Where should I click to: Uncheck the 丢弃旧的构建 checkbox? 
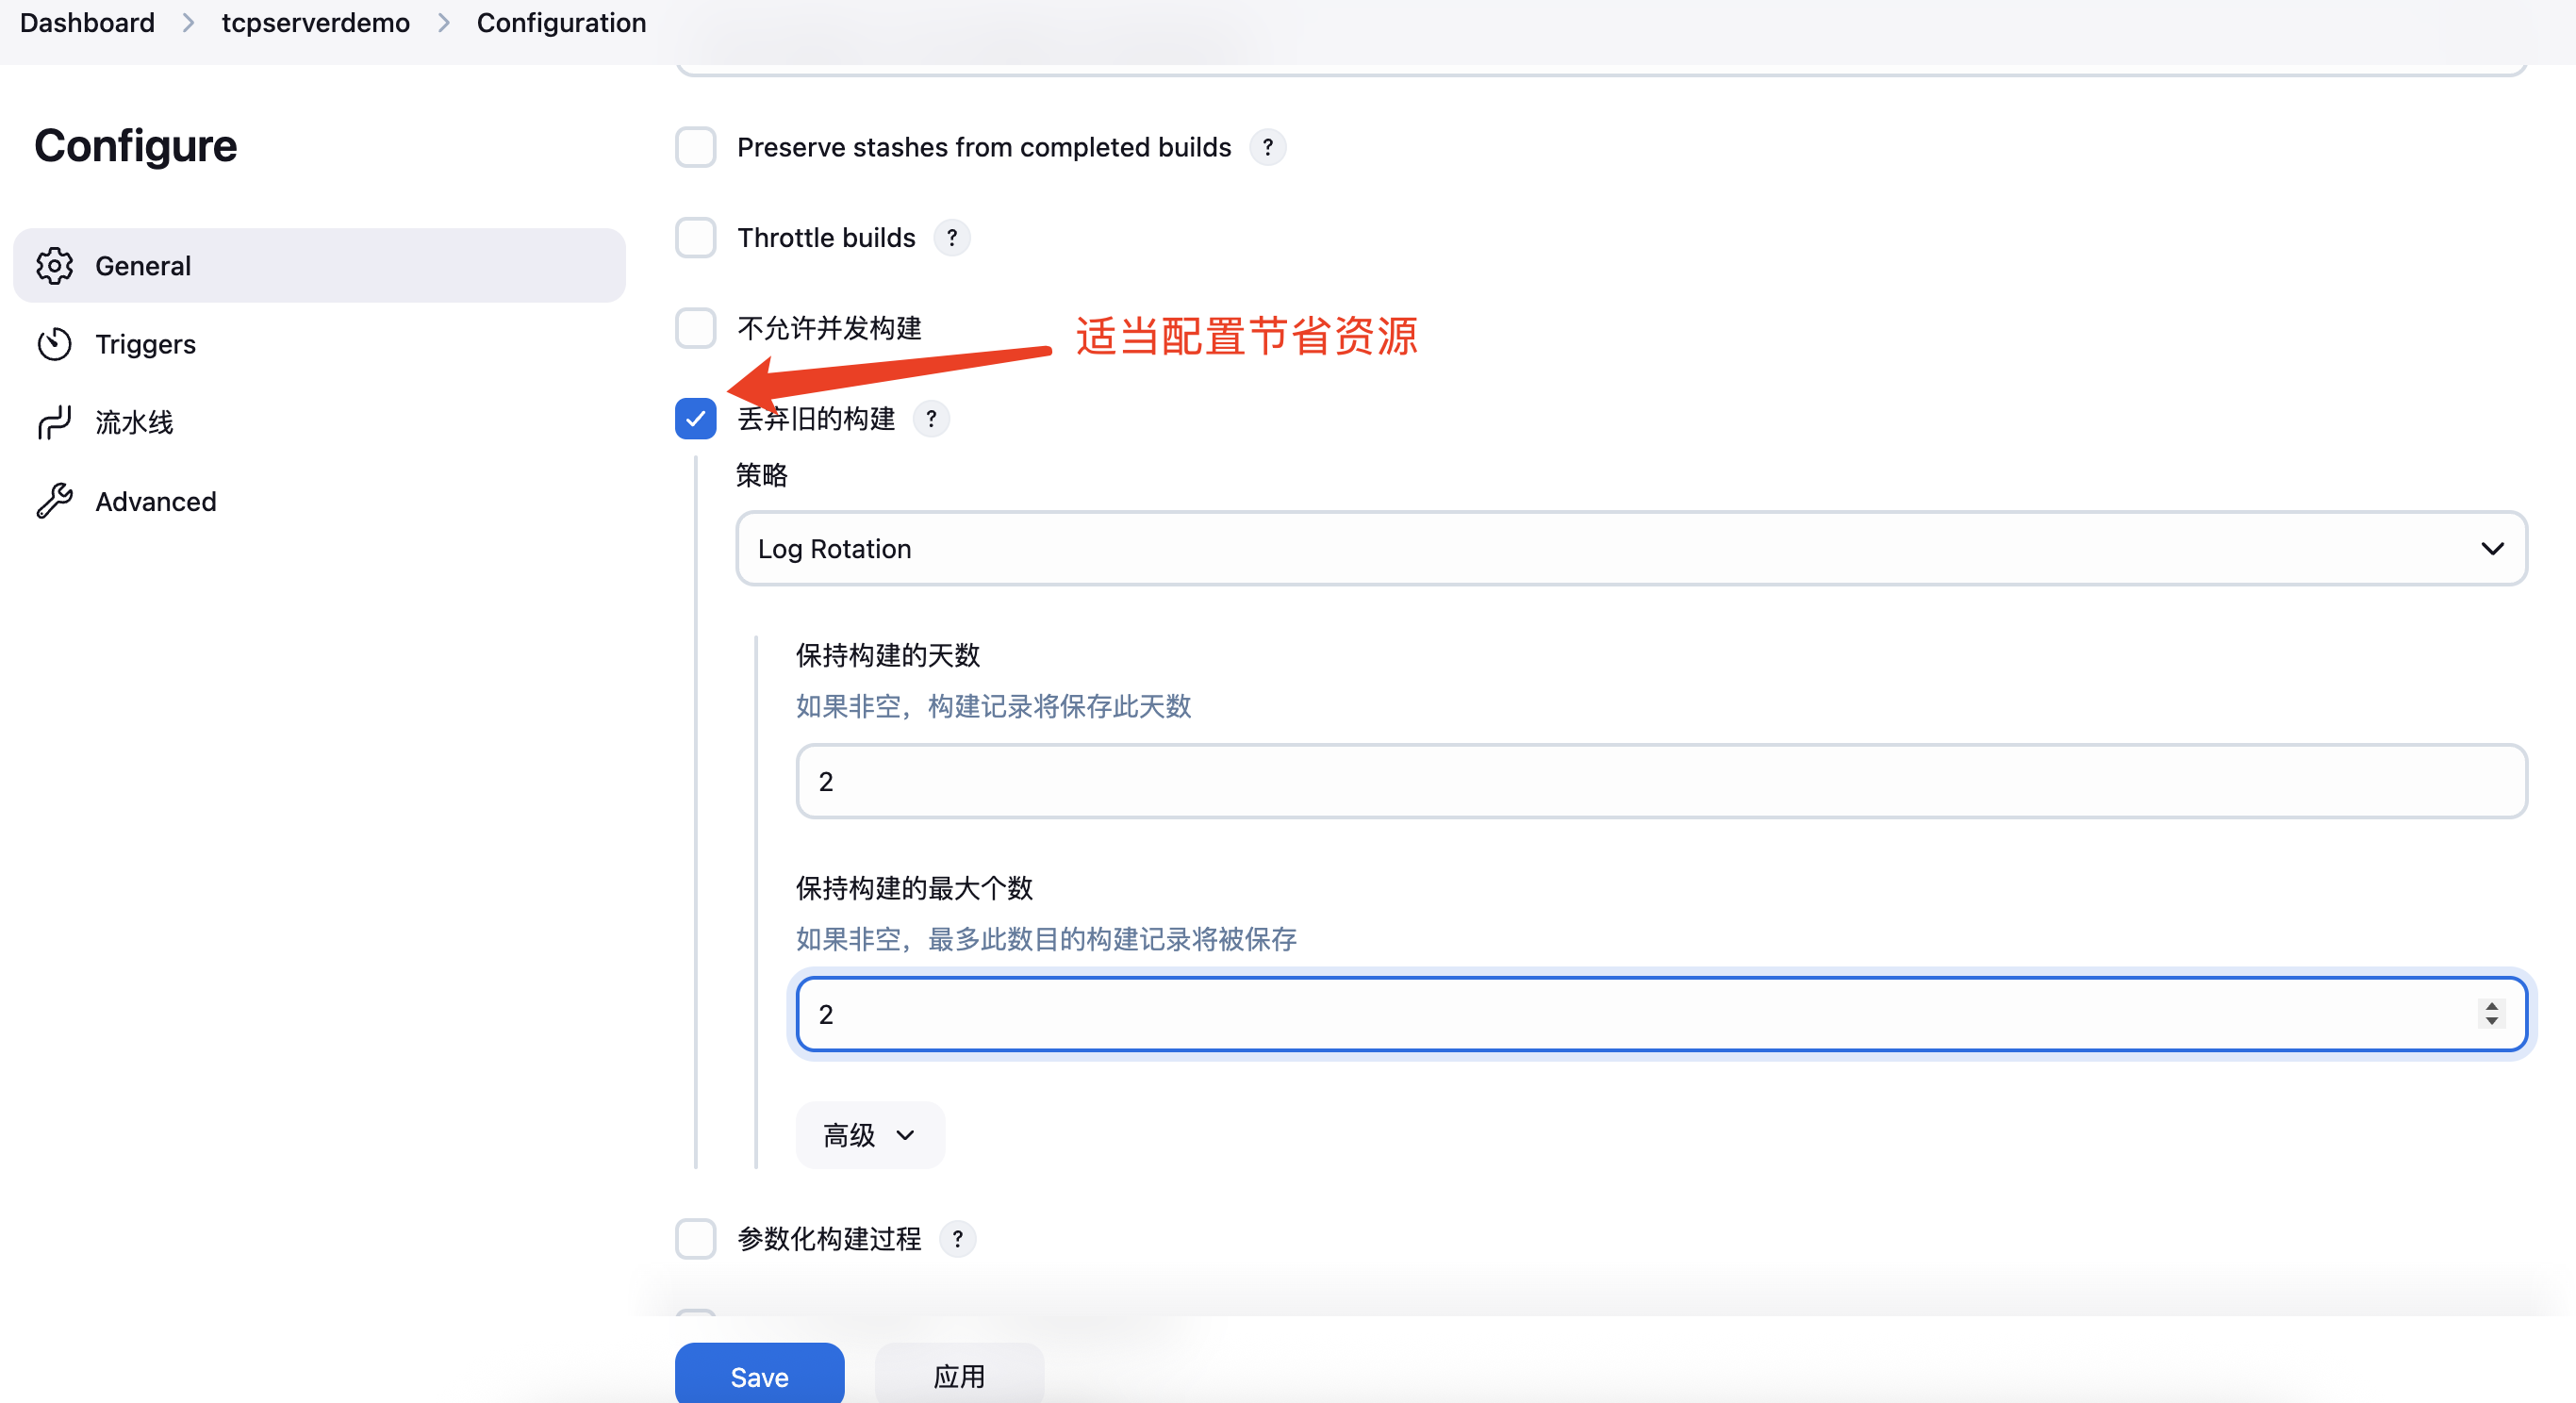click(x=696, y=419)
